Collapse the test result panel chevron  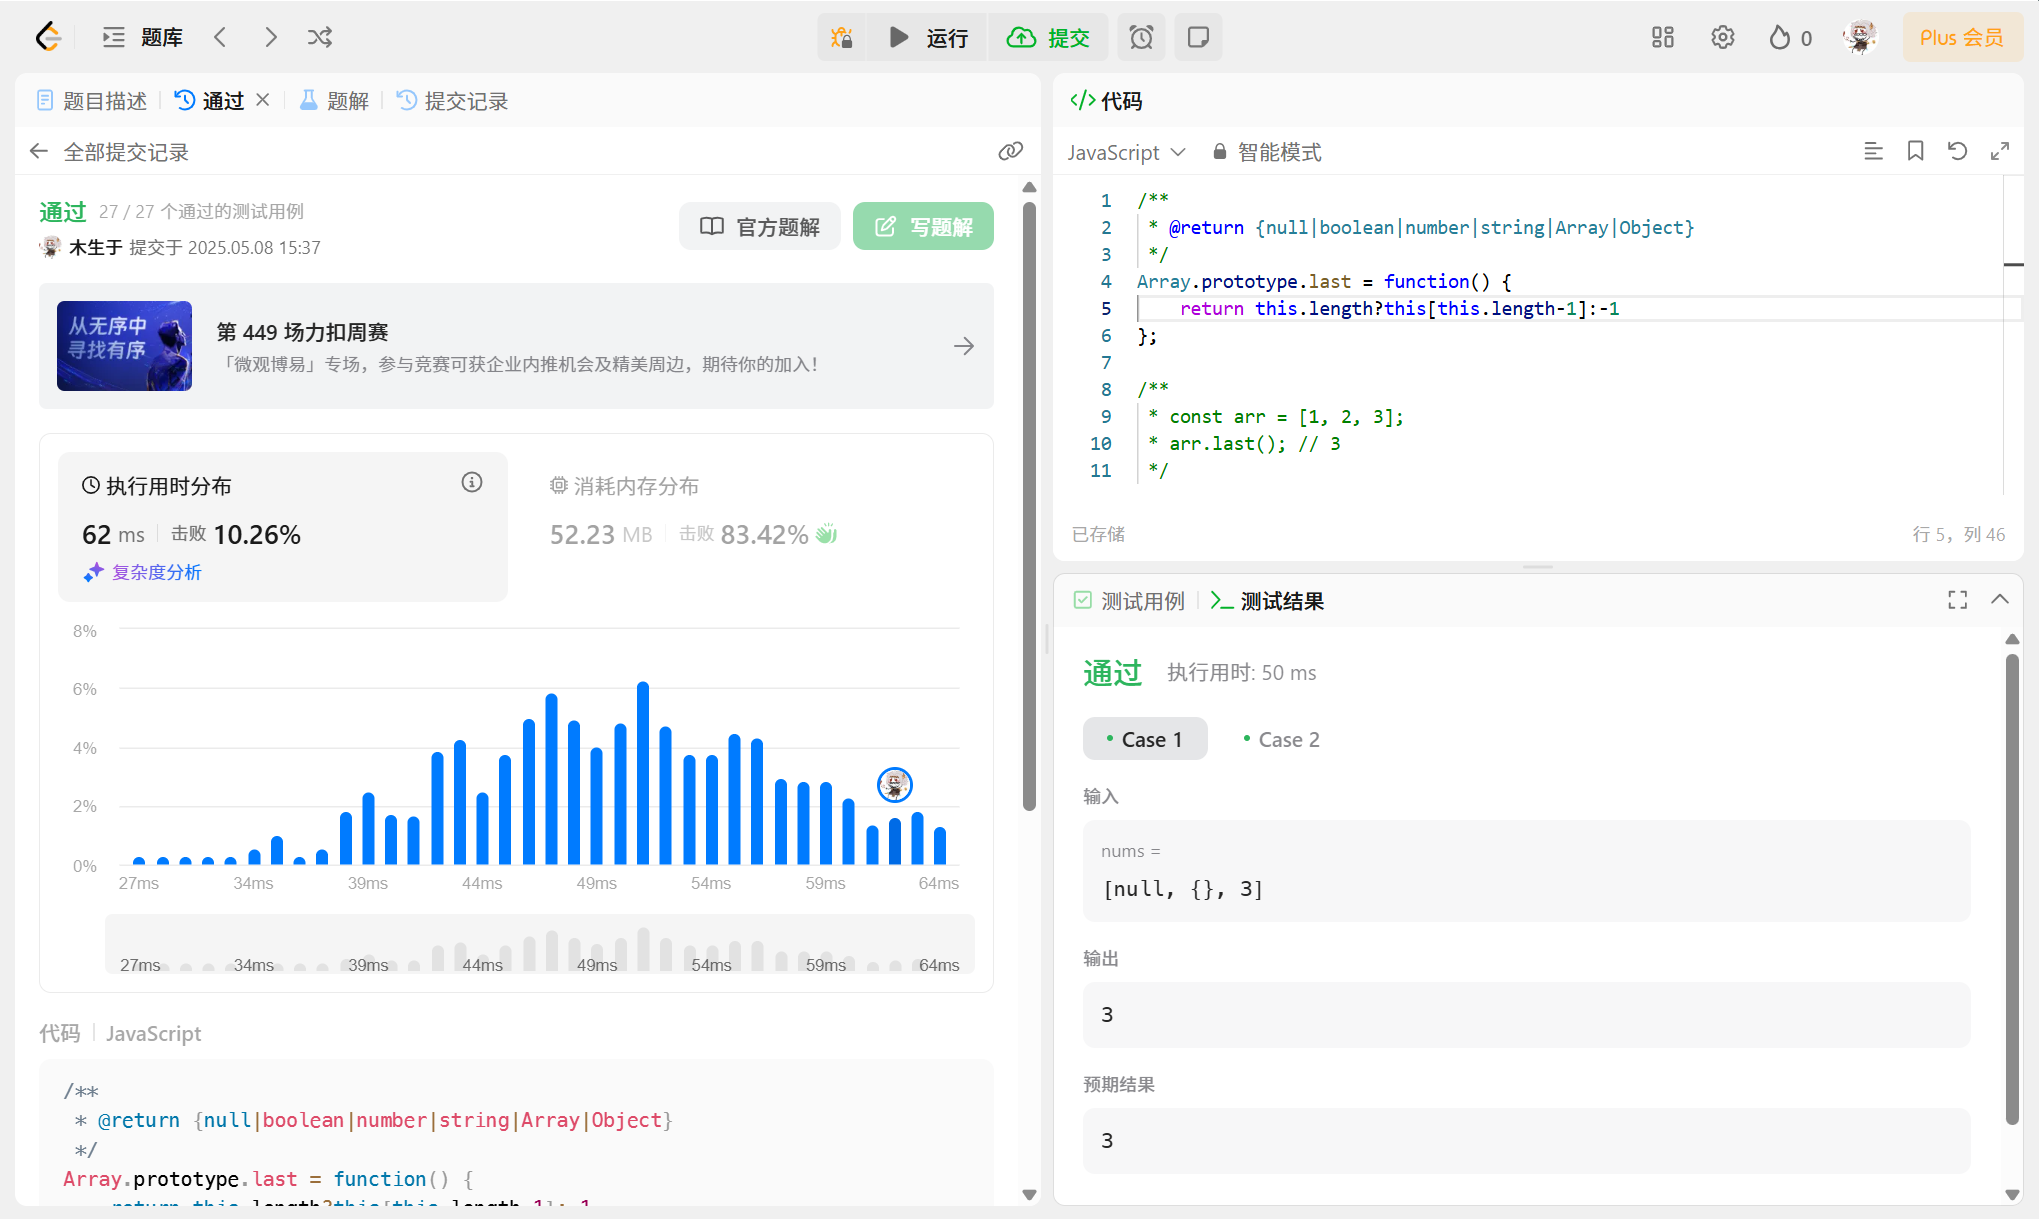tap(1999, 599)
